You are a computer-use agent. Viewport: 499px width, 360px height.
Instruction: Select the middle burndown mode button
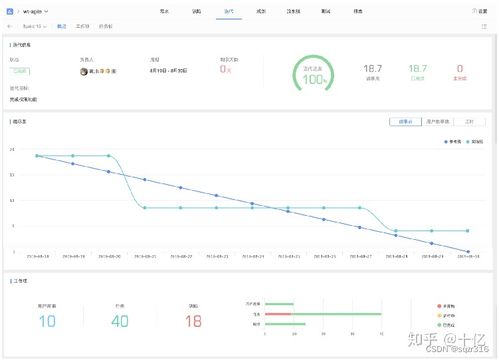click(x=438, y=122)
